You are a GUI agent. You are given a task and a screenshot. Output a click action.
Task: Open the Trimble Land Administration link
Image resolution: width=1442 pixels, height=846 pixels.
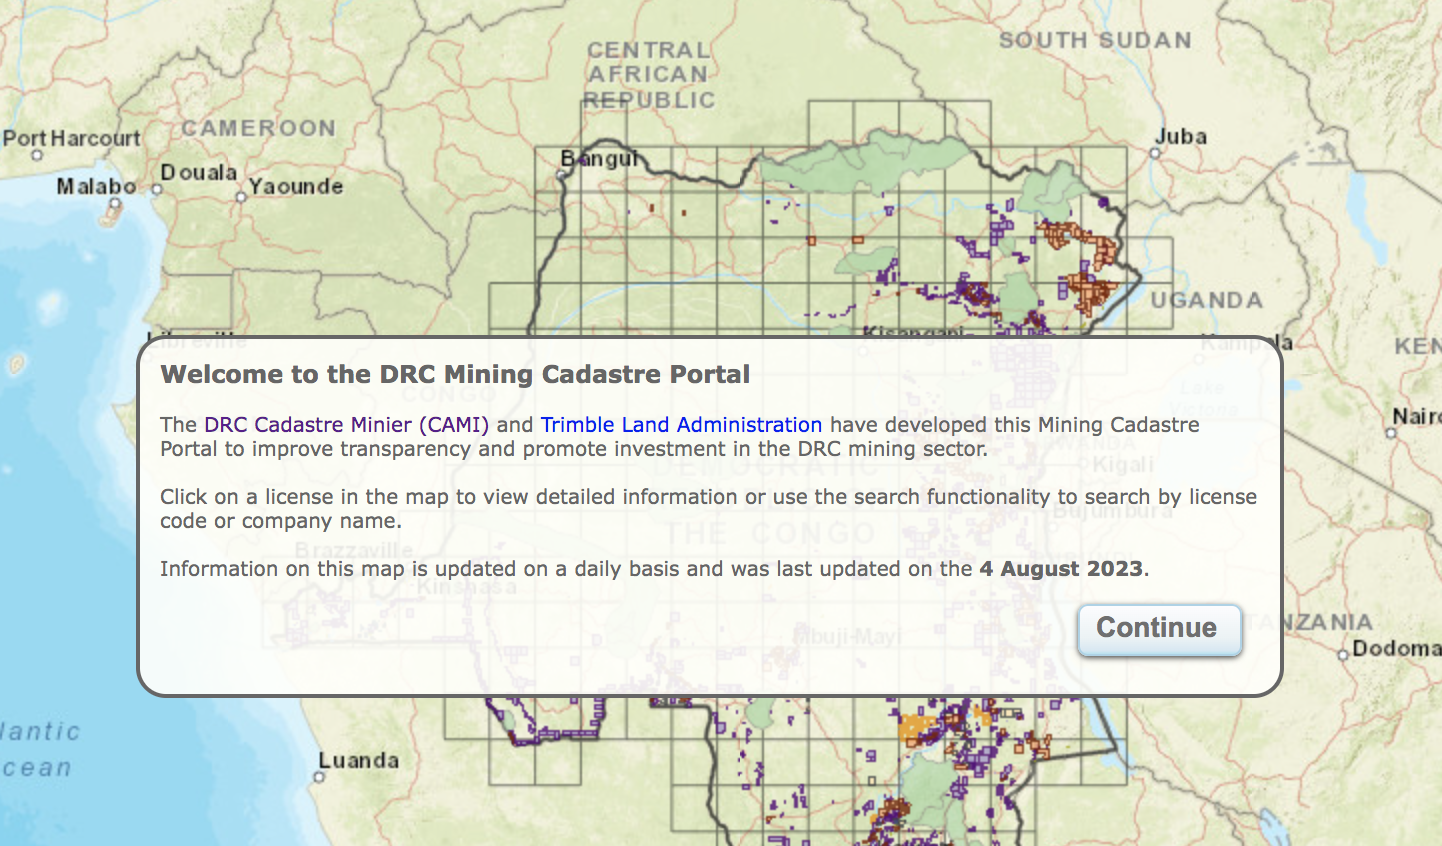[680, 425]
